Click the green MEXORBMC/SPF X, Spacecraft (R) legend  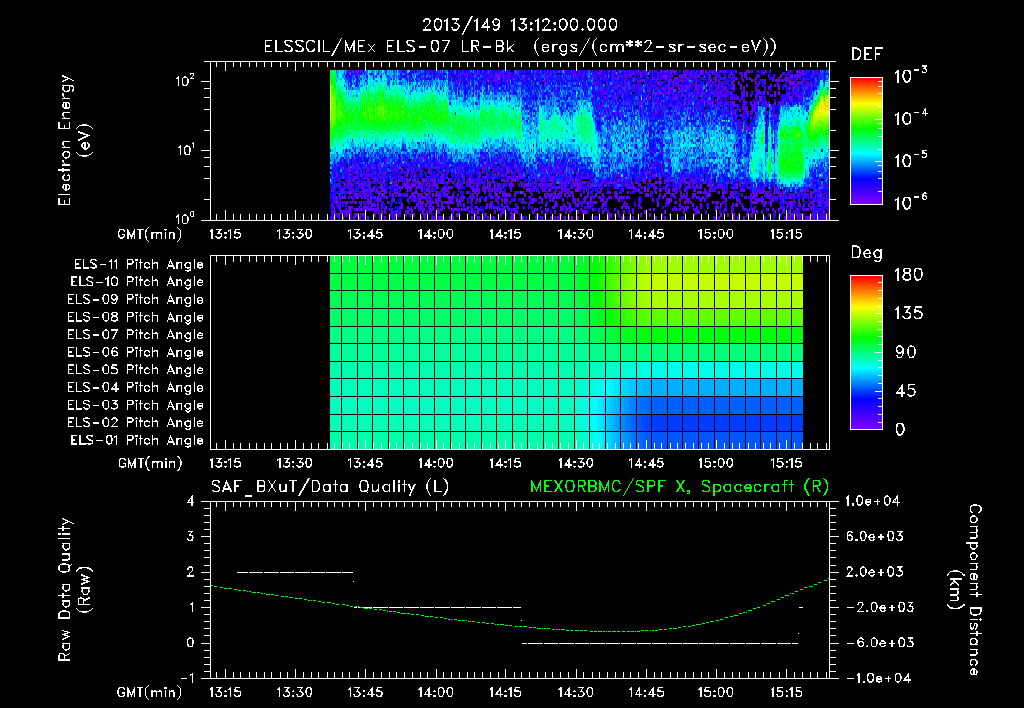coord(679,487)
